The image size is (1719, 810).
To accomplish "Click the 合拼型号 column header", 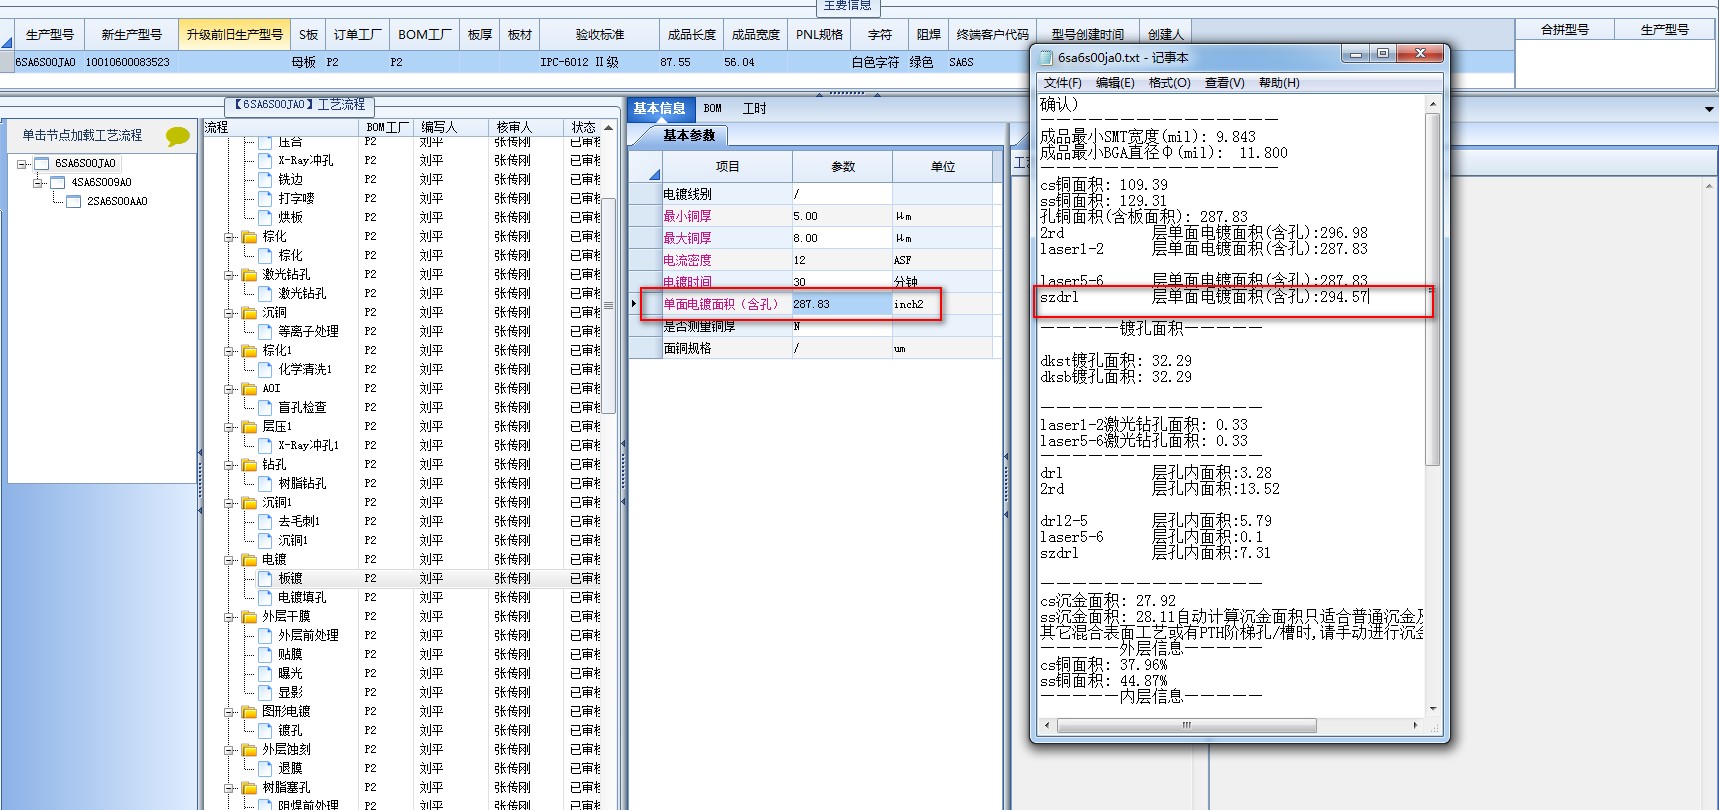I will pos(1565,30).
